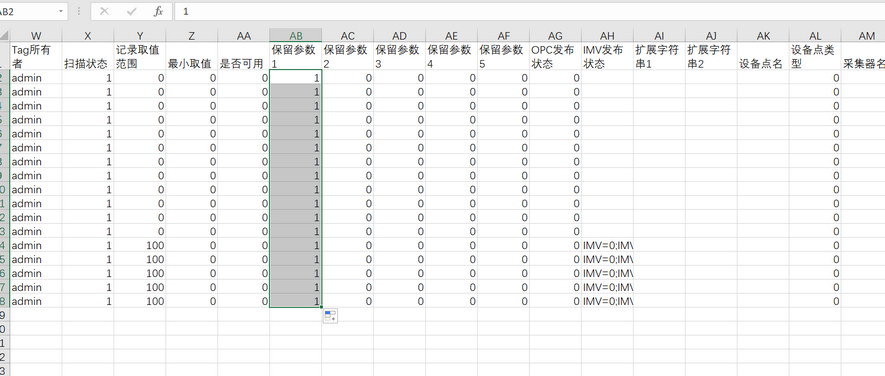This screenshot has width=885, height=376.
Task: Open Insert Function with the fx icon
Action: tap(159, 11)
